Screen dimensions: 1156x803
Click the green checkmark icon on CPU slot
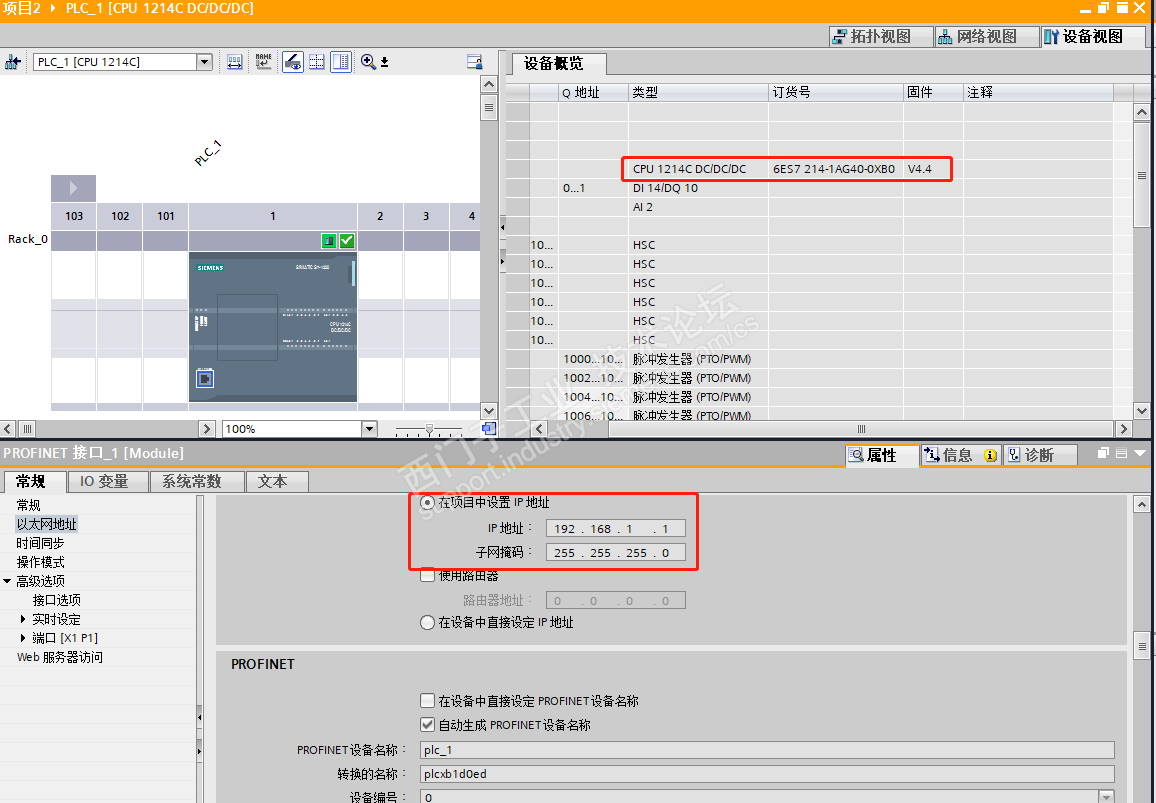(347, 240)
